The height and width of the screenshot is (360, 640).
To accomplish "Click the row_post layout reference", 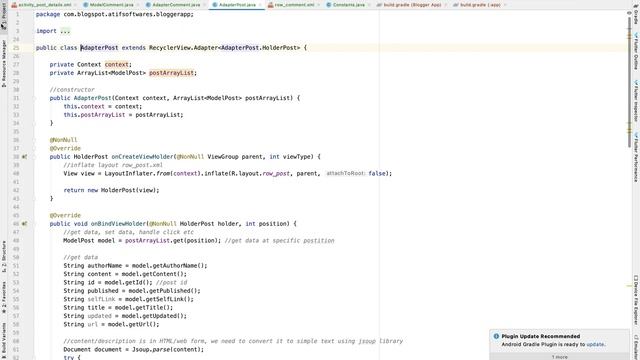I will click(x=276, y=173).
